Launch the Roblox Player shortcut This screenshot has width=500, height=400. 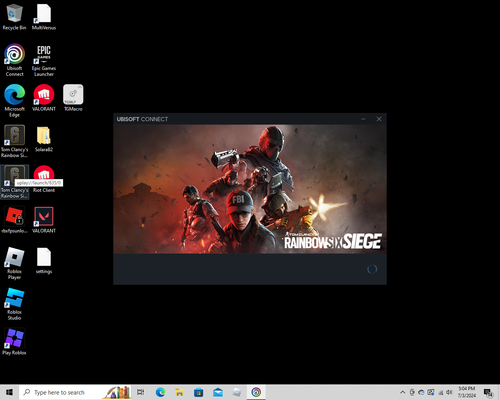pyautogui.click(x=14, y=263)
